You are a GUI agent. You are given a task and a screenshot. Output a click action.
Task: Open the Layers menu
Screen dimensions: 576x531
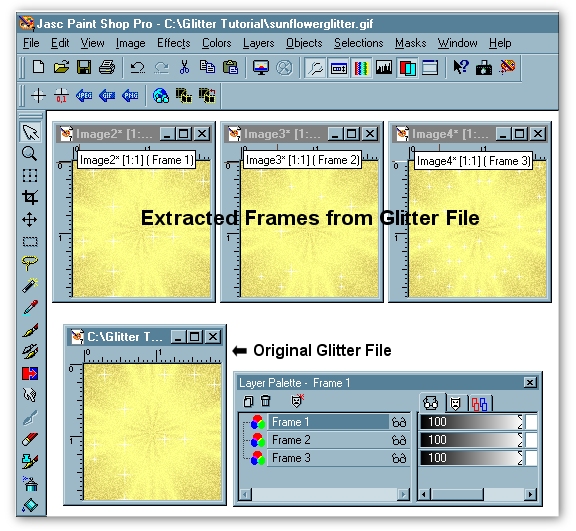pyautogui.click(x=258, y=43)
